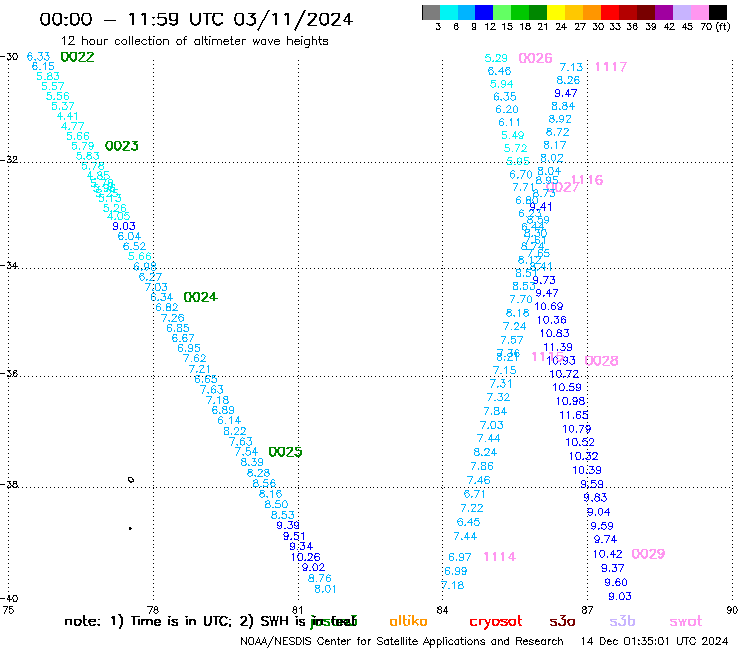740x650 pixels.
Task: Click the wave height value 6.33
Action: [x=38, y=57]
